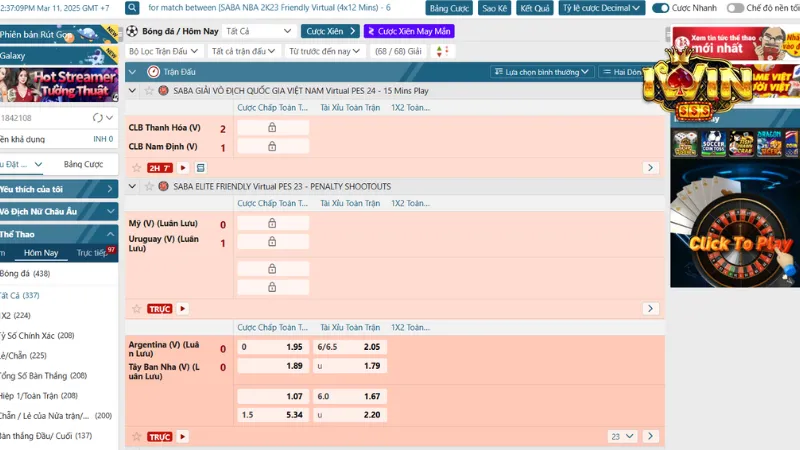Open Bộ Lọc Trận Đấu filter dropdown
Image resolution: width=800 pixels, height=450 pixels.
click(x=163, y=51)
